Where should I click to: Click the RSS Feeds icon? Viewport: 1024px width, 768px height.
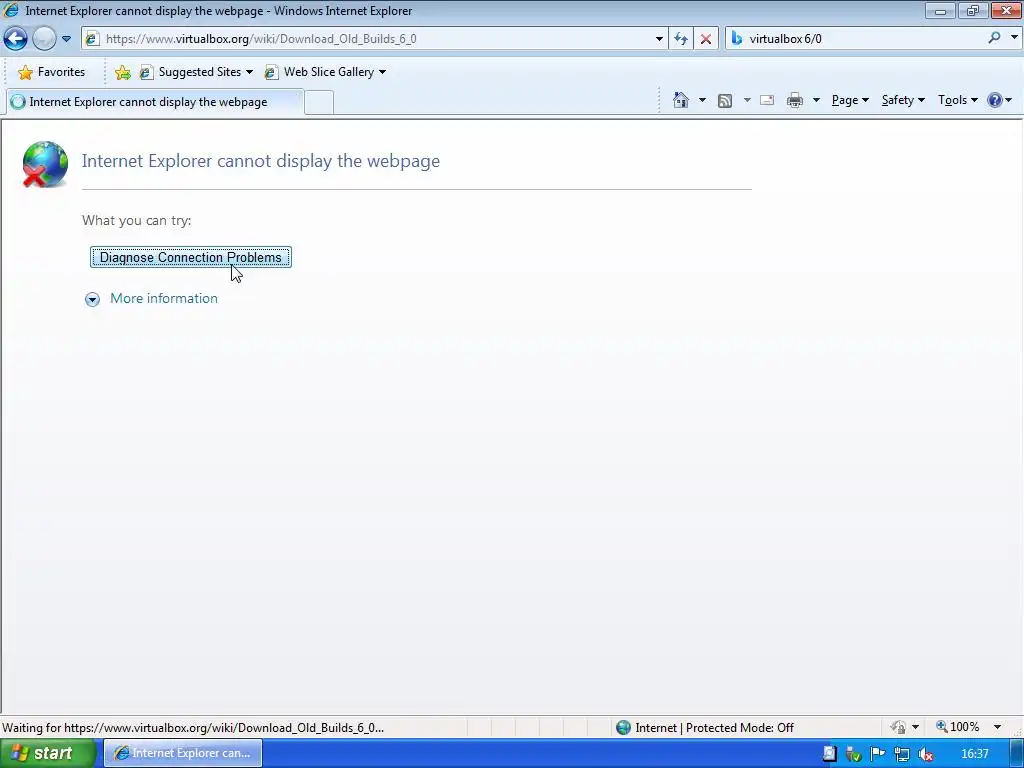click(x=725, y=100)
